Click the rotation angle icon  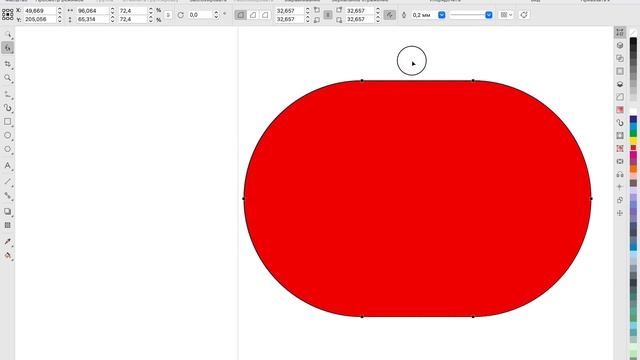pos(180,15)
